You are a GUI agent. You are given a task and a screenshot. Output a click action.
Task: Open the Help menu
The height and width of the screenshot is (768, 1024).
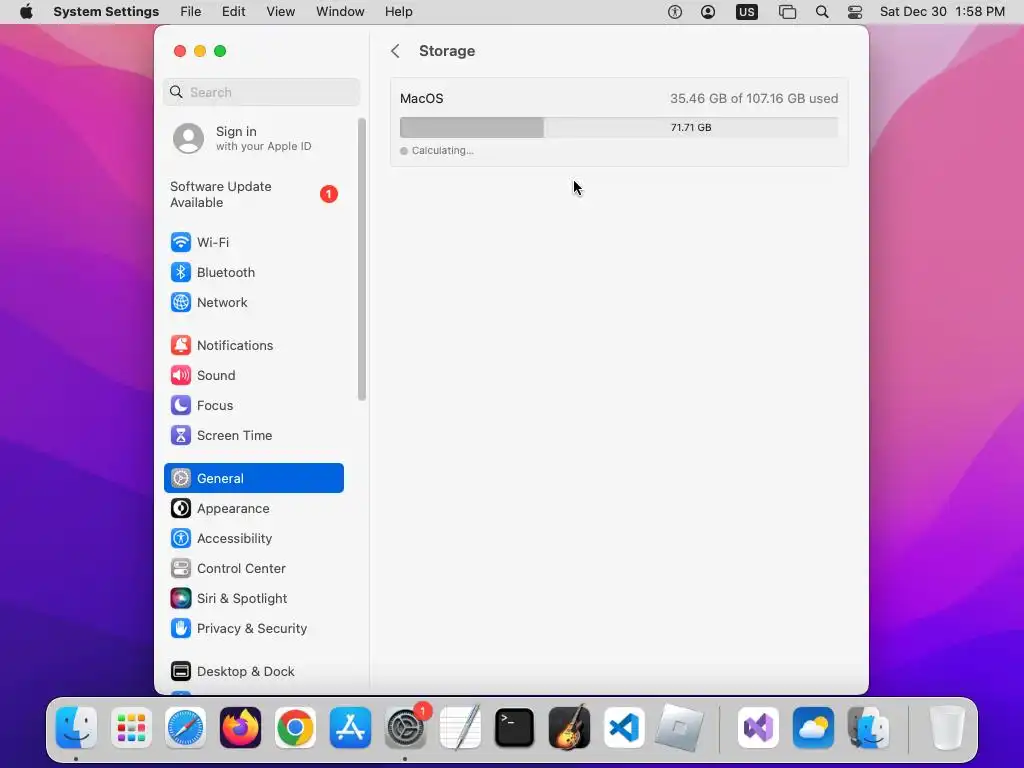398,12
